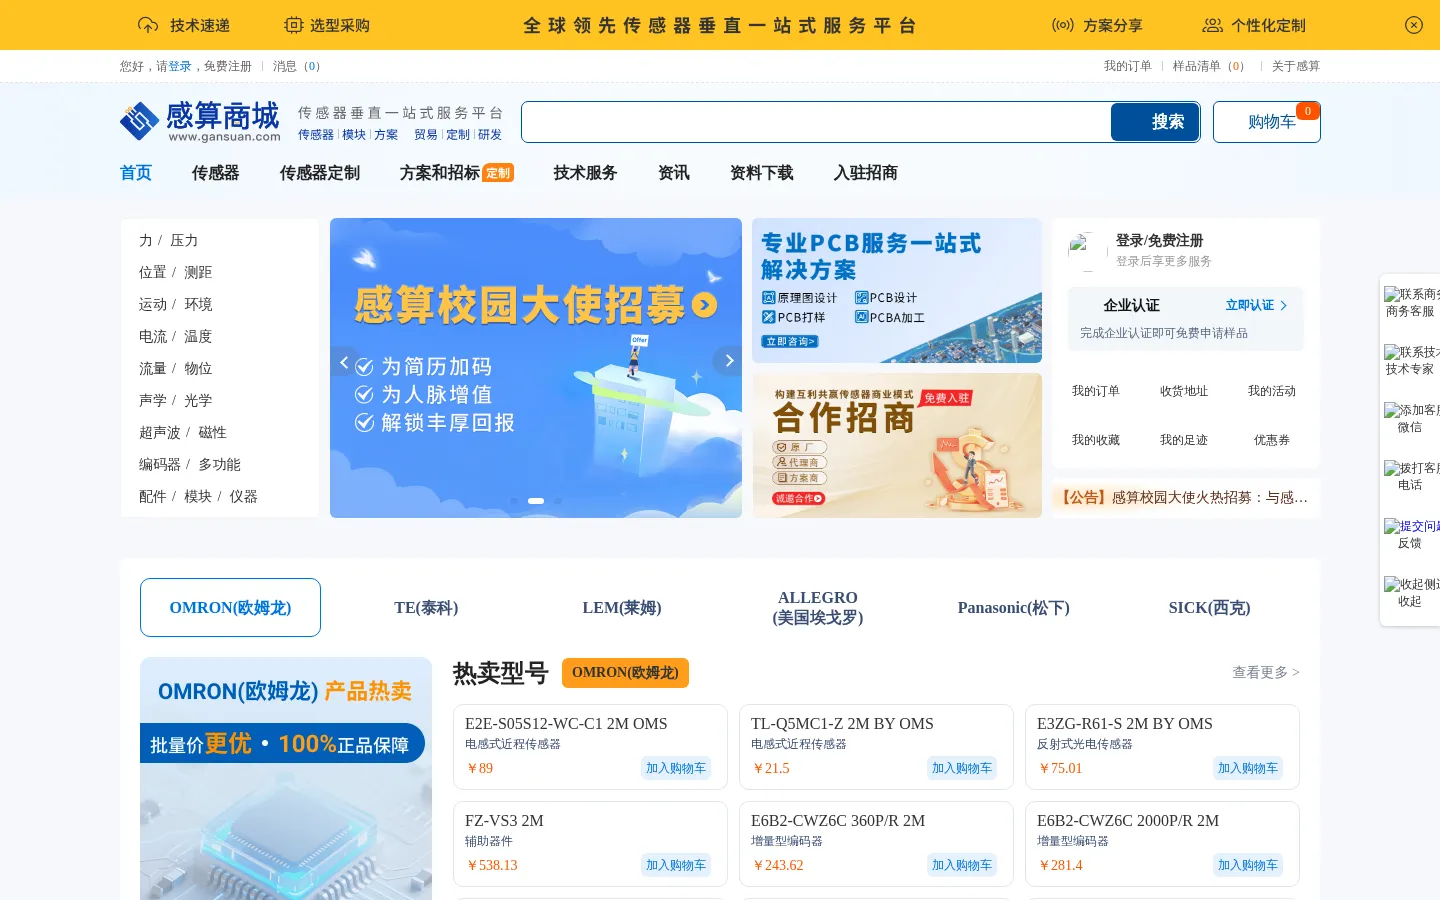The image size is (1440, 900).
Task: Go to 首页 navigation tab
Action: [136, 173]
